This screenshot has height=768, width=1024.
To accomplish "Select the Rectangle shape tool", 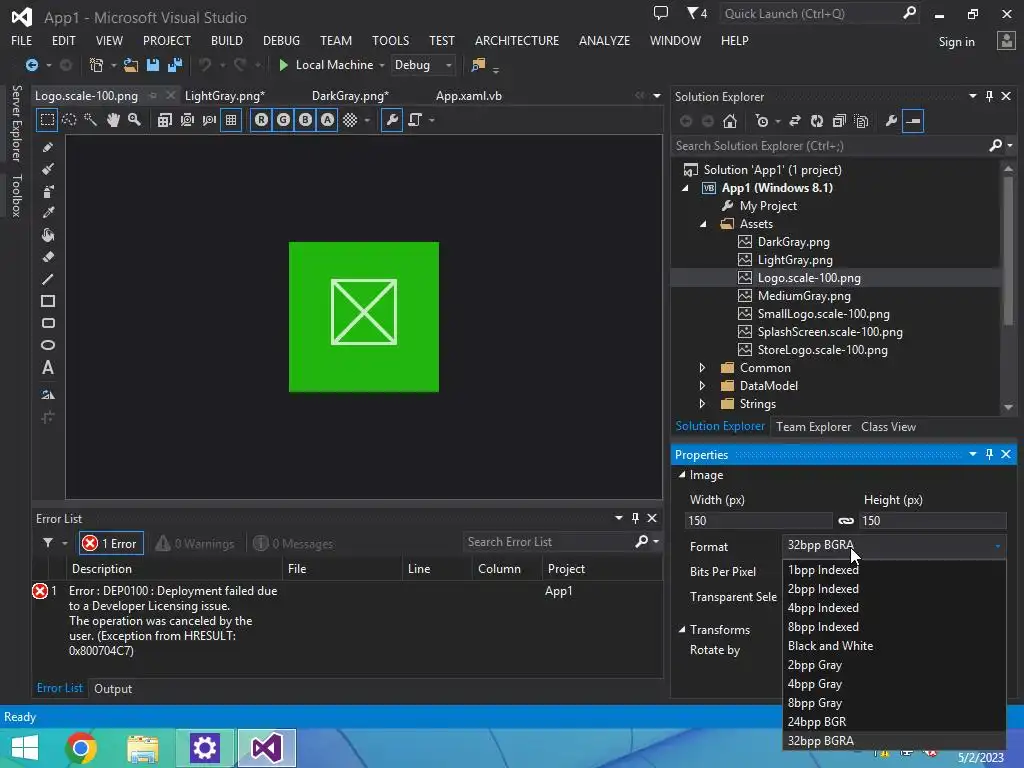I will pos(48,301).
